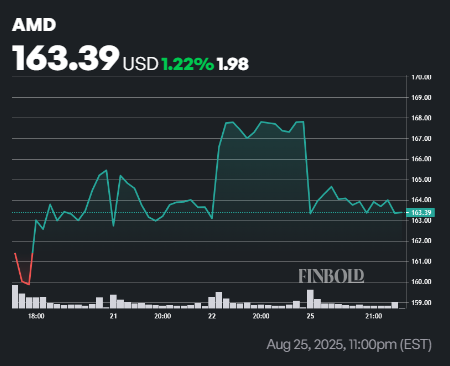Click the 168.00 price axis label

[x=421, y=118]
